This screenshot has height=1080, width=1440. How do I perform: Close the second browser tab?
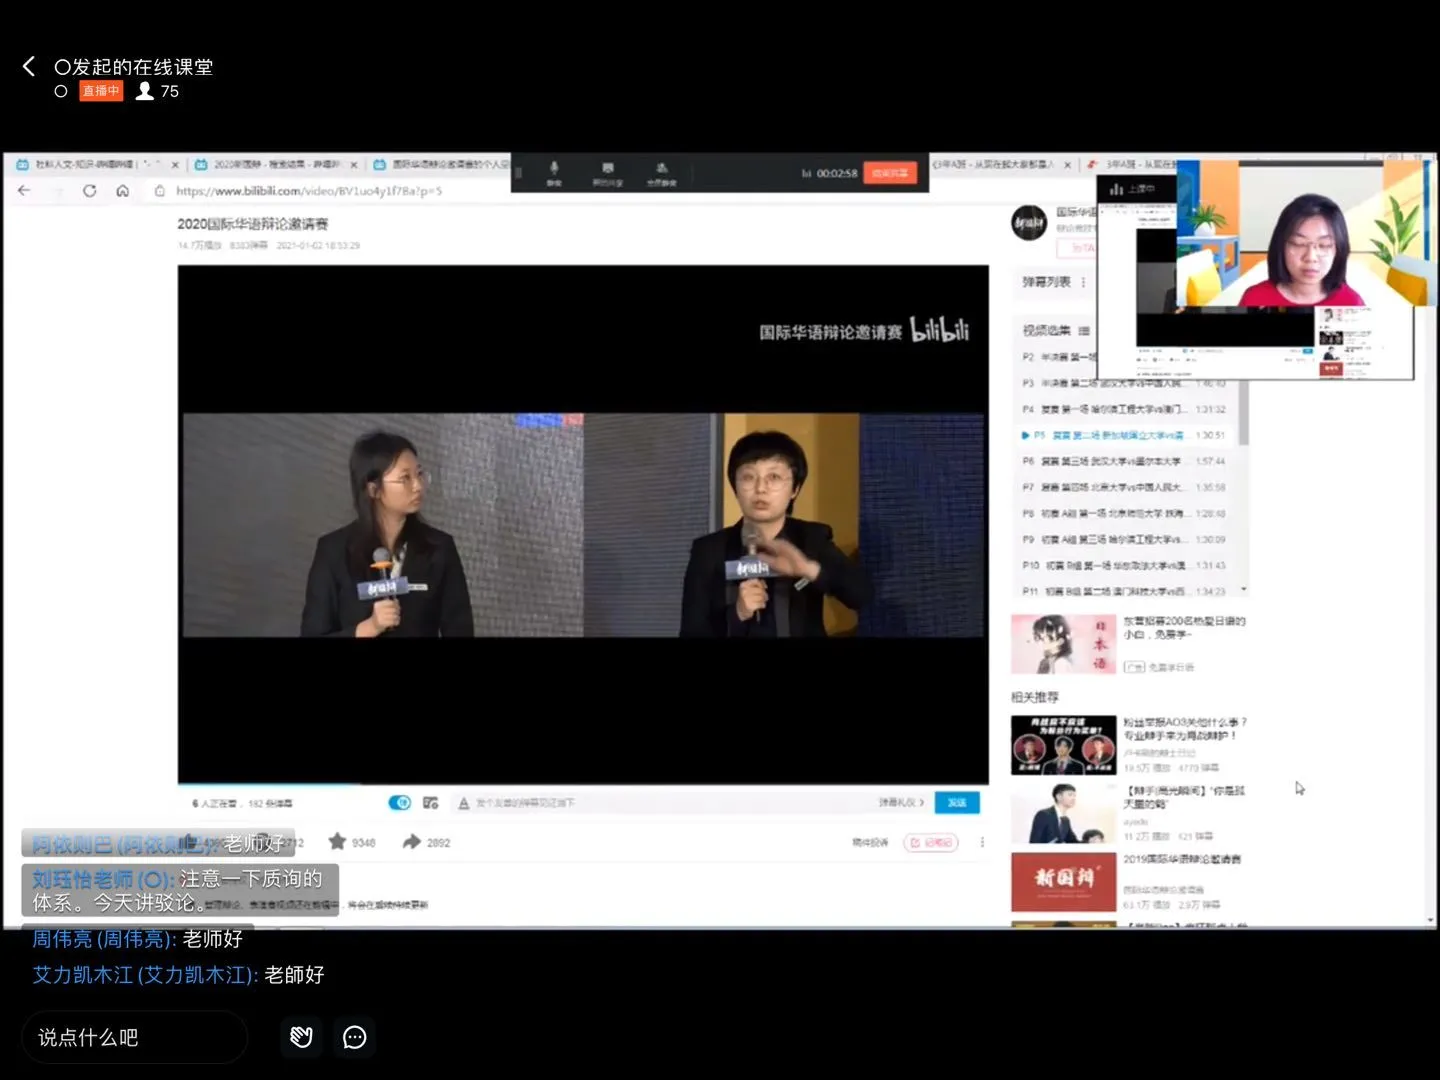click(354, 164)
